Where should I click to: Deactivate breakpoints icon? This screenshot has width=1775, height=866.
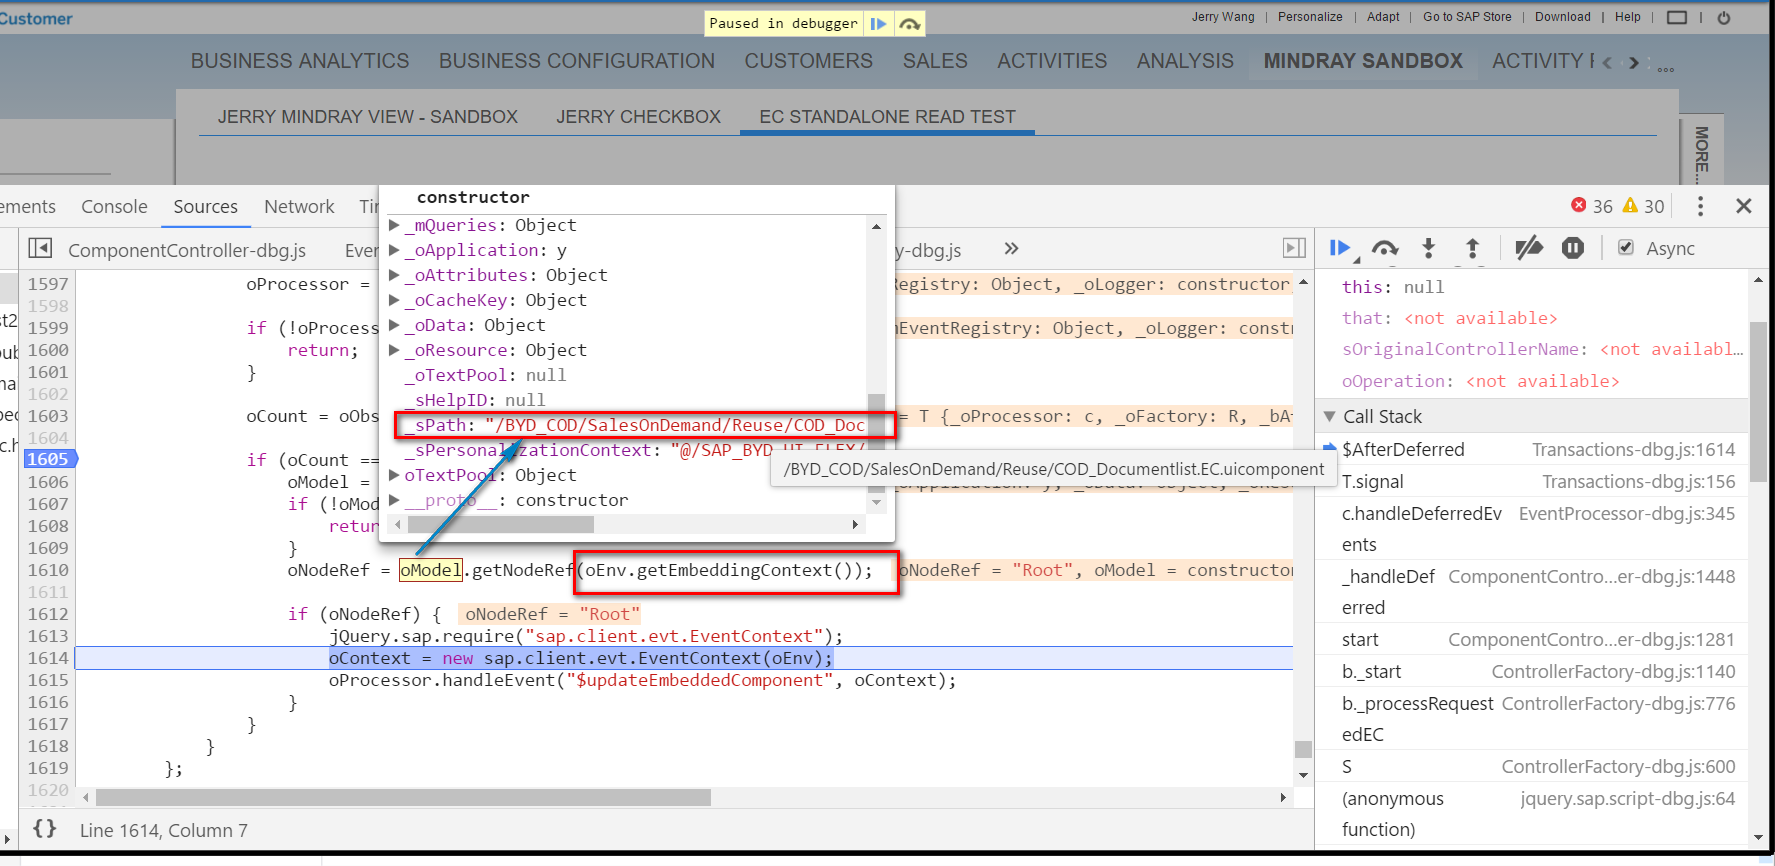[1528, 248]
